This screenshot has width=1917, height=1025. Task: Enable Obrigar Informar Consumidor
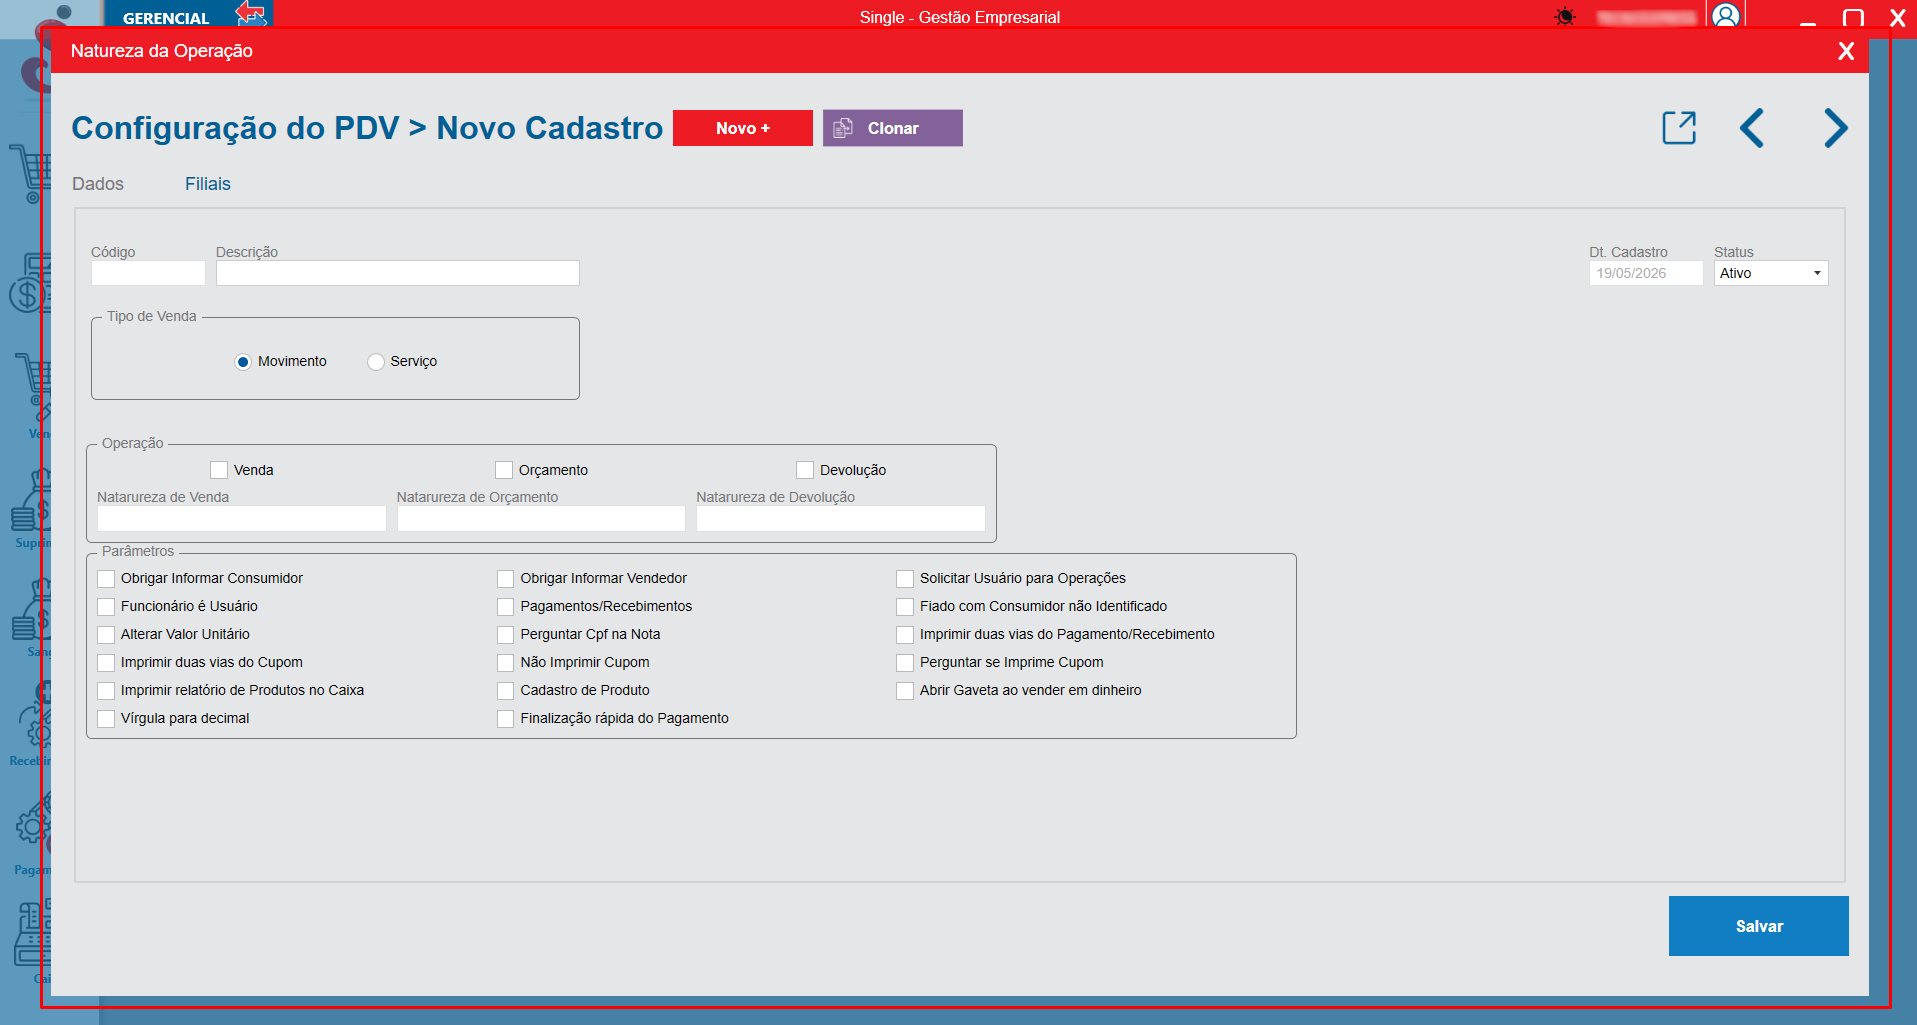106,579
